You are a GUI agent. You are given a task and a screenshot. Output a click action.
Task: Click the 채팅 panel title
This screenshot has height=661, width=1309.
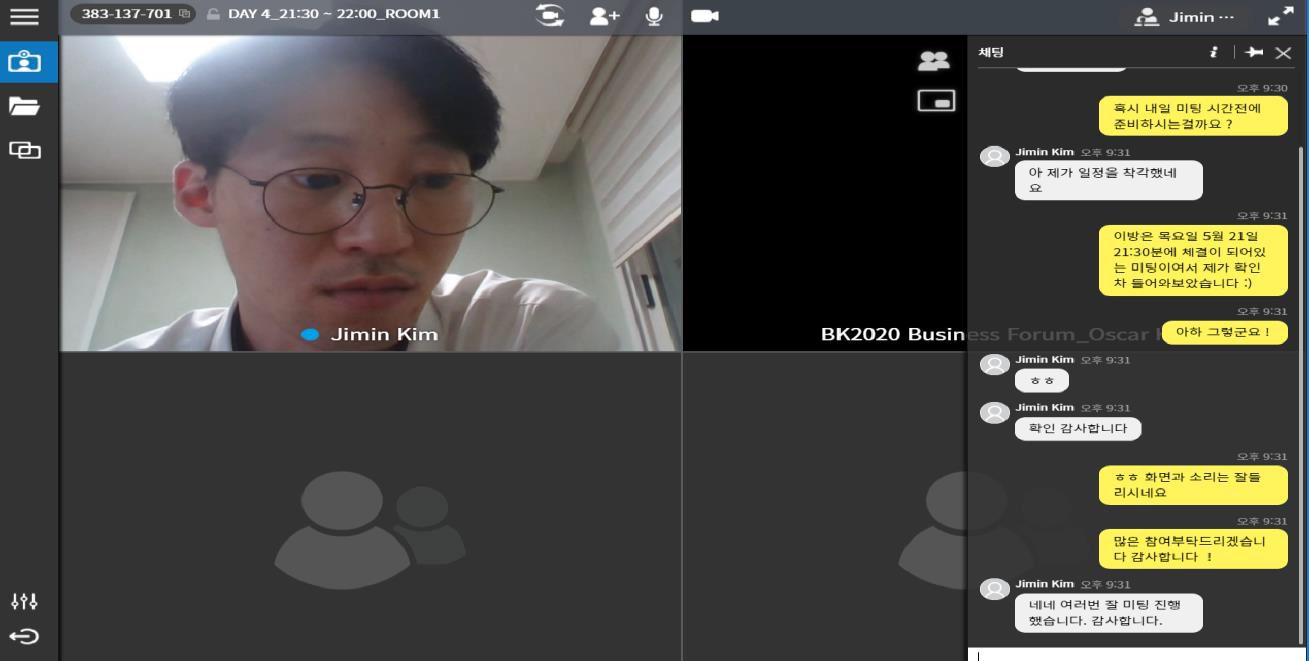989,52
